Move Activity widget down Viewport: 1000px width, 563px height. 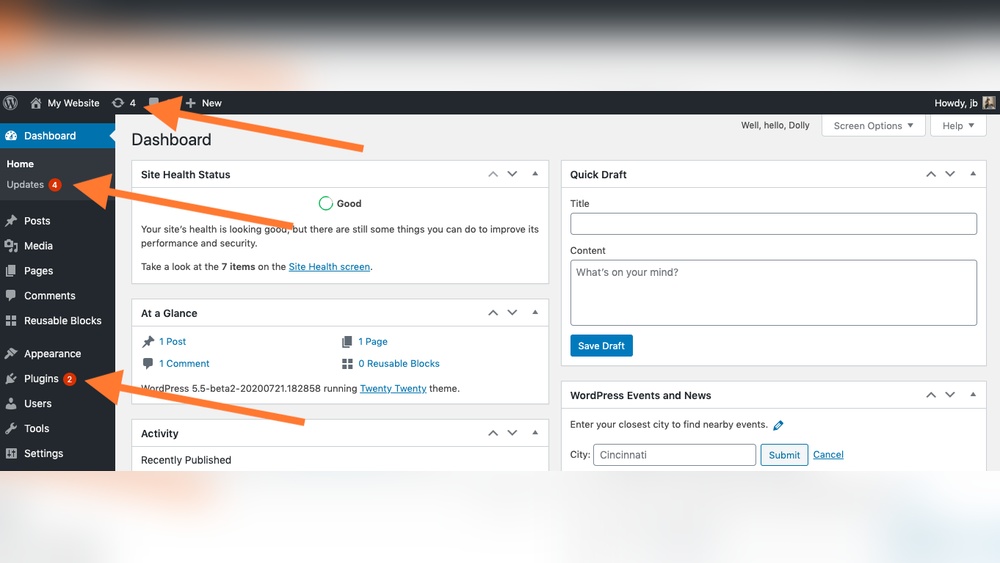pos(512,433)
